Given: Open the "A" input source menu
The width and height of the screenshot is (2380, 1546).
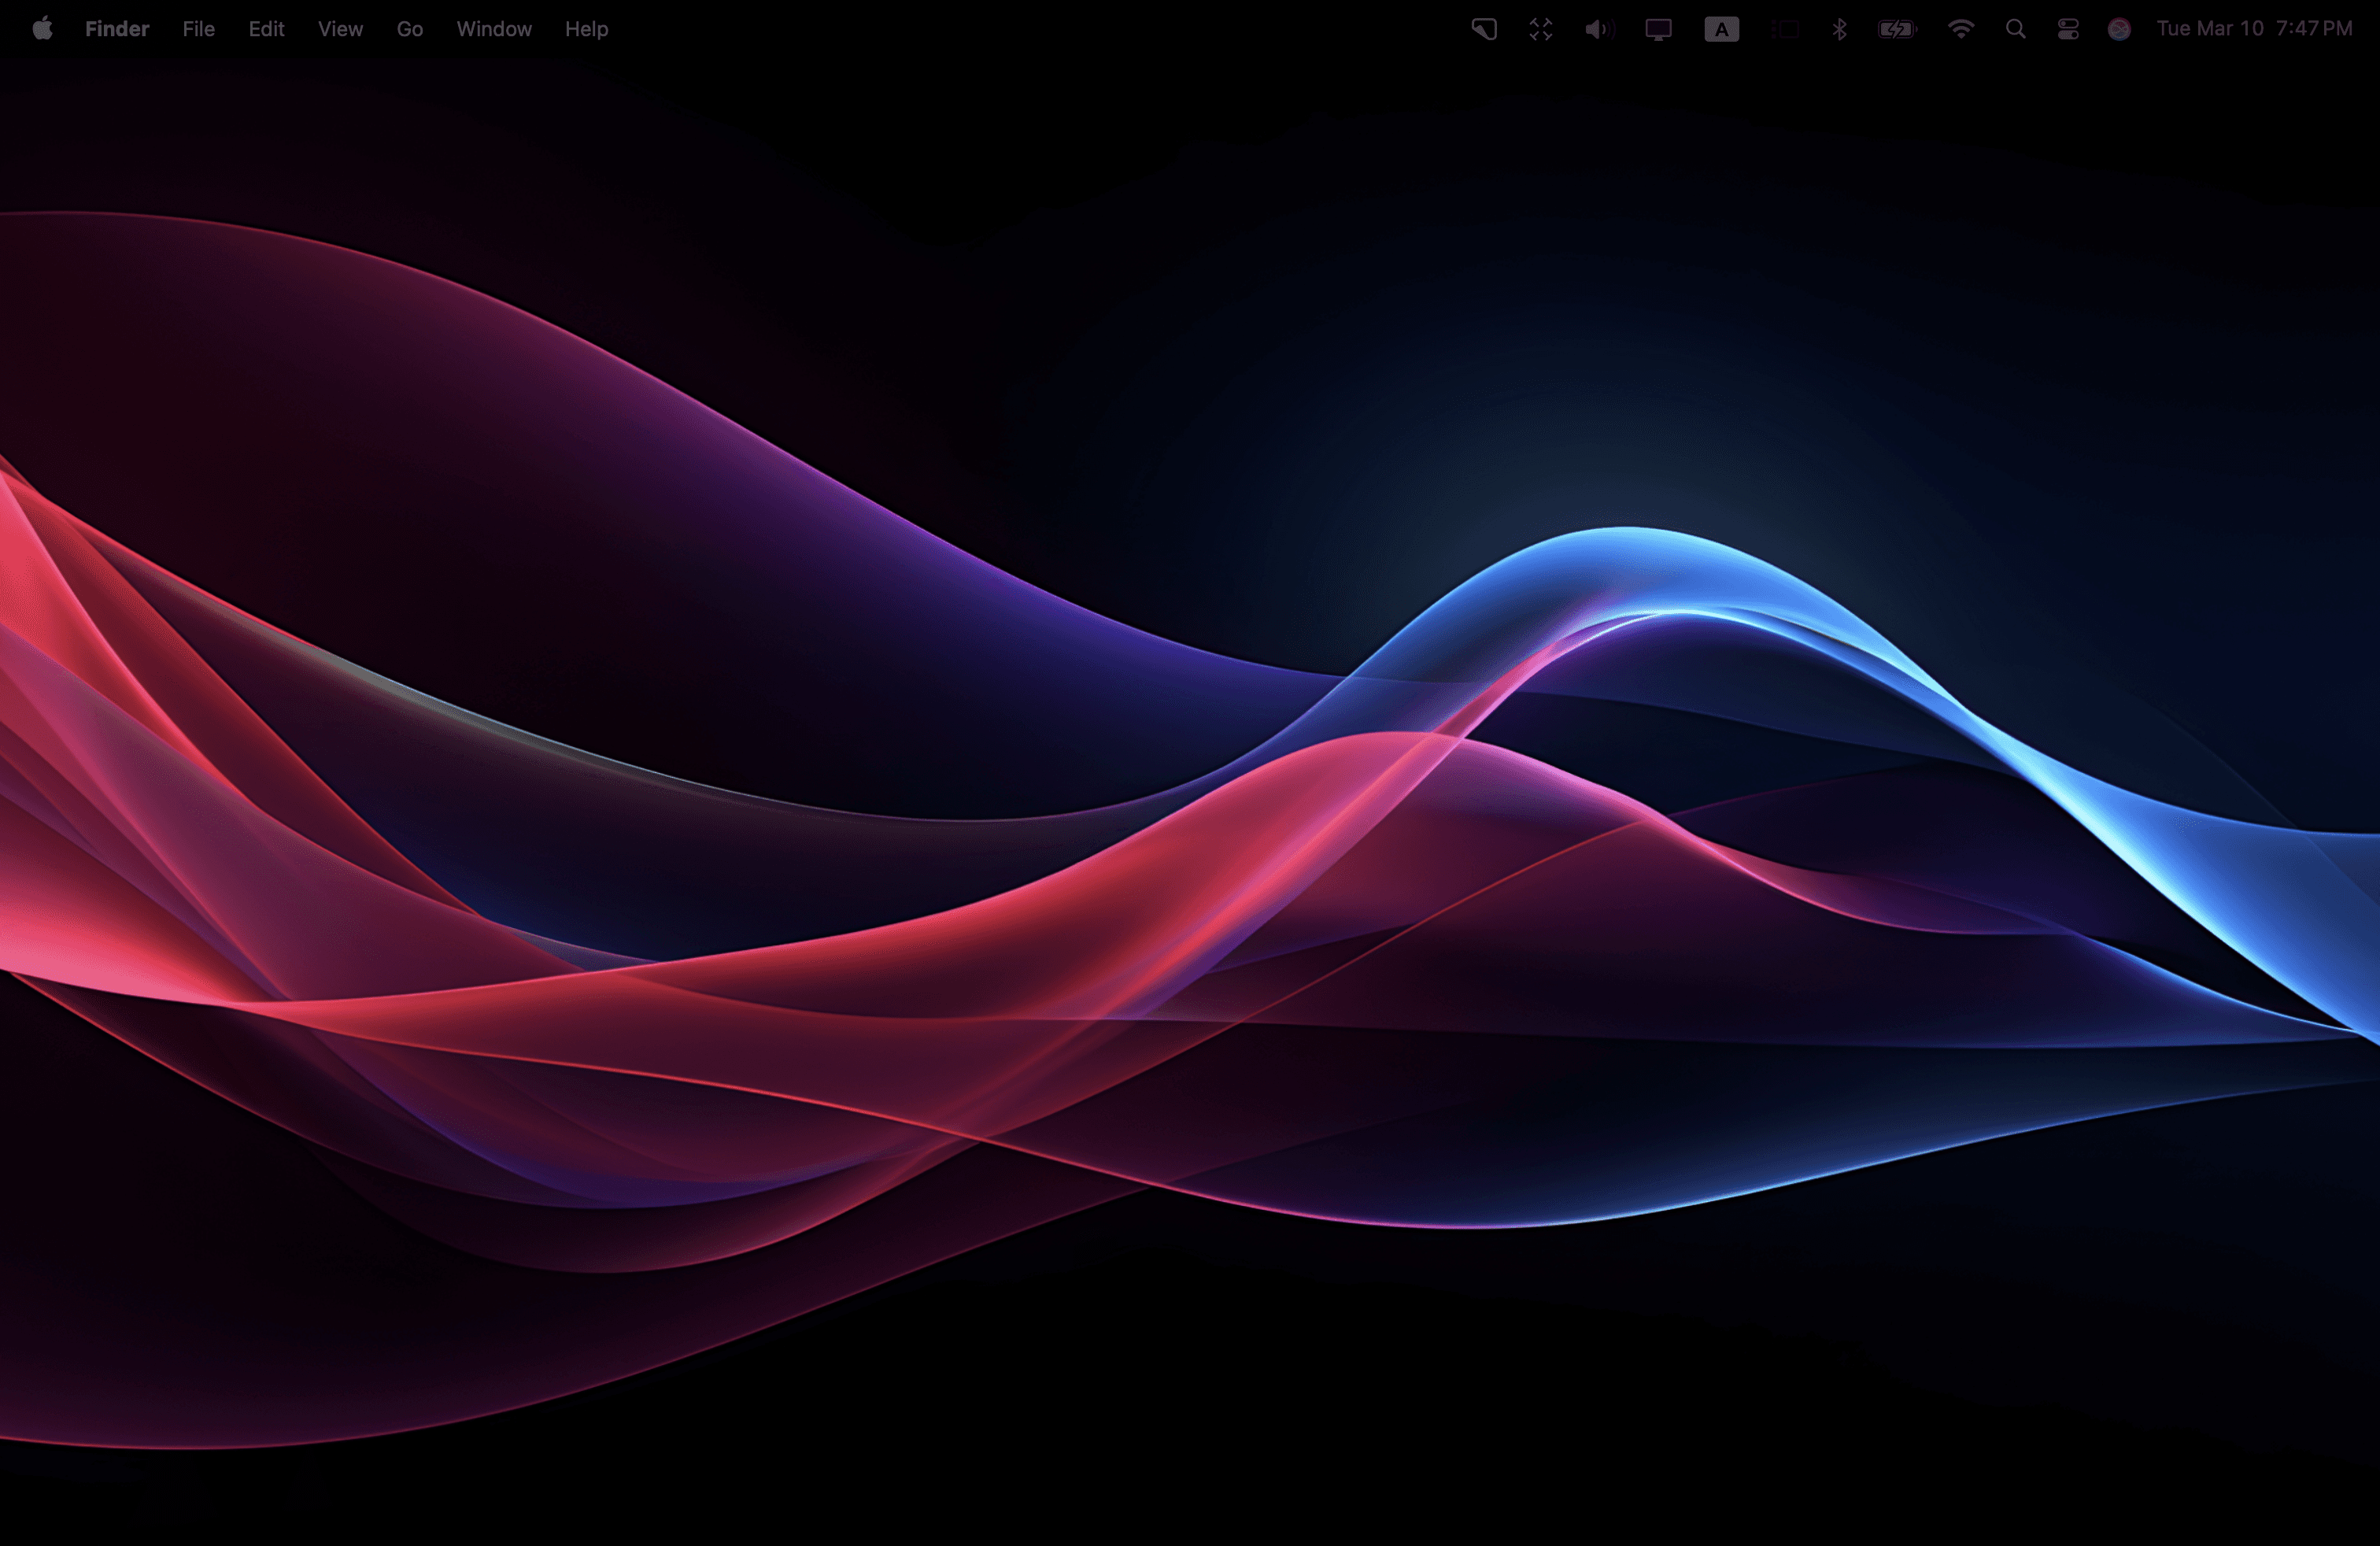Looking at the screenshot, I should 1721,29.
